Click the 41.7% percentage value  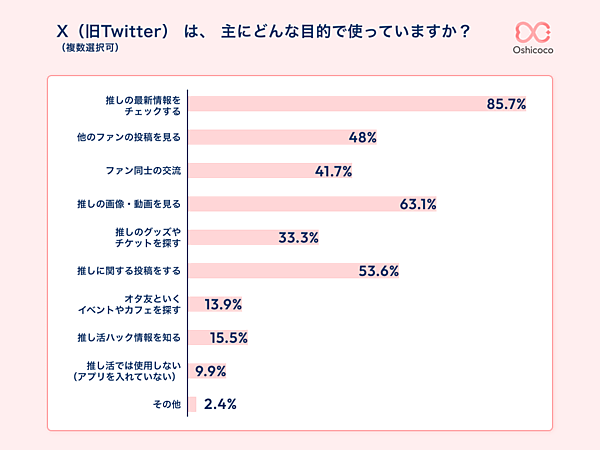click(334, 171)
